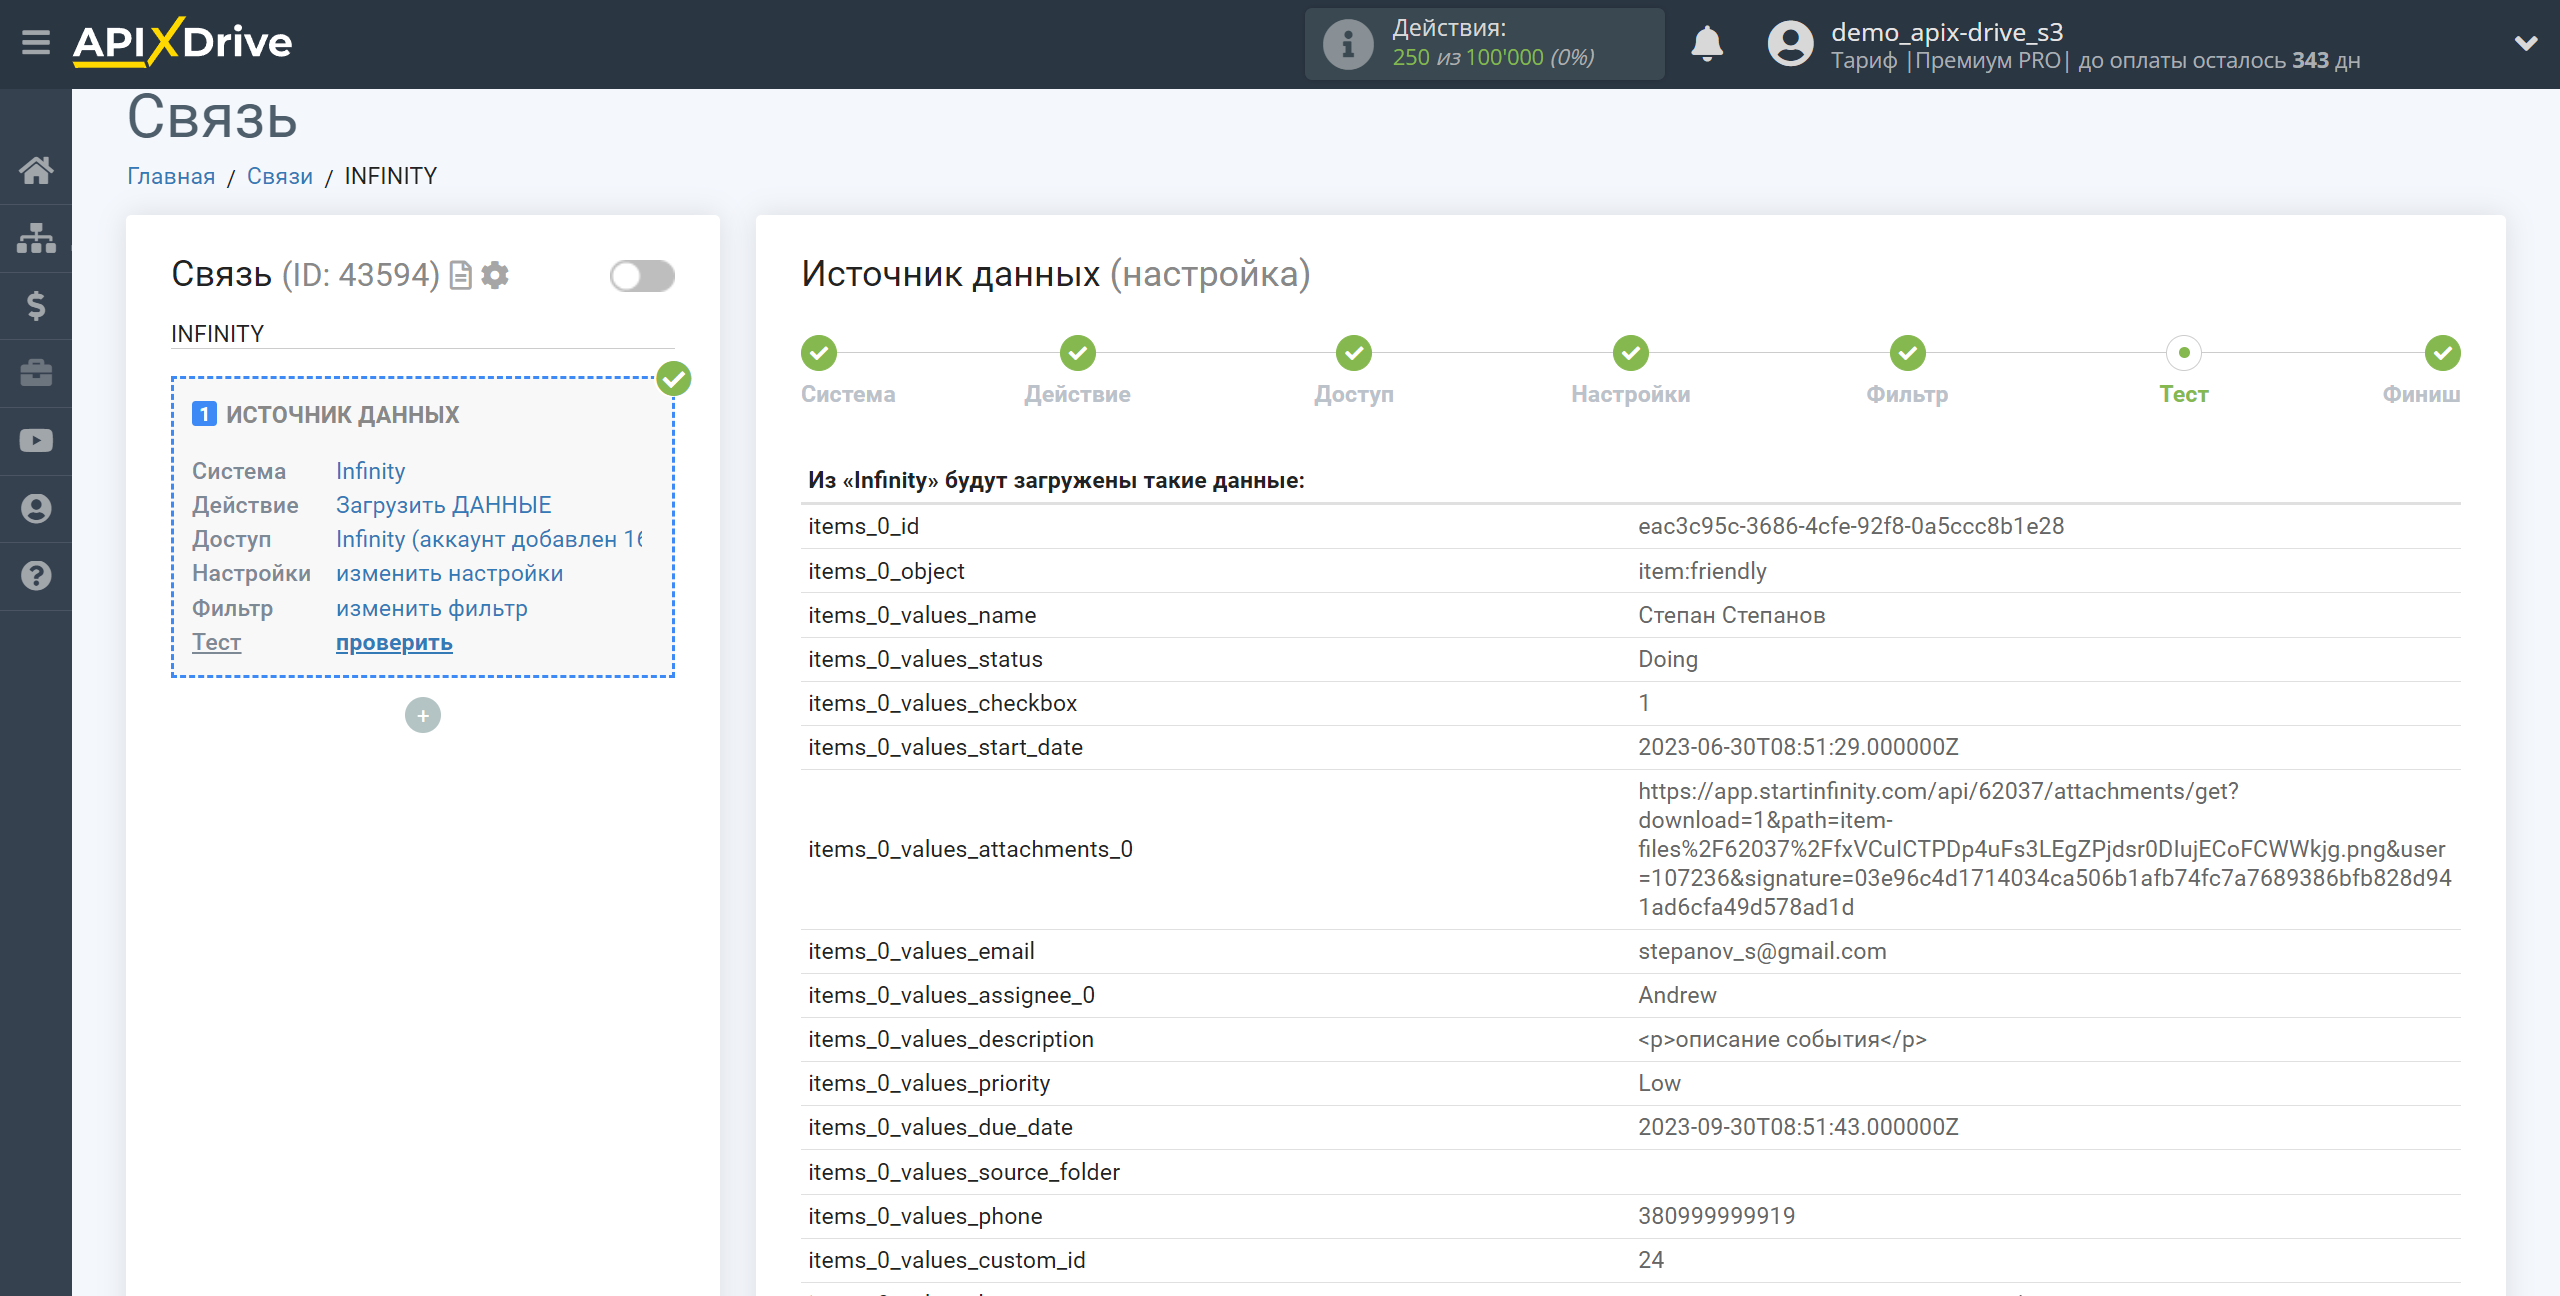Open the connections sitemap sidebar icon
The width and height of the screenshot is (2560, 1296).
(x=36, y=238)
